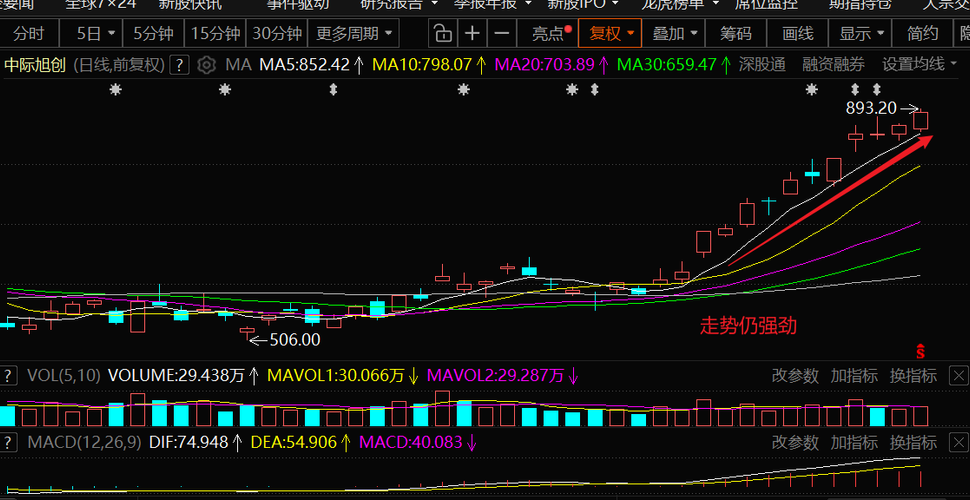Viewport: 970px width, 500px height.
Task: Close the MACD indicator panel
Action: tap(959, 442)
